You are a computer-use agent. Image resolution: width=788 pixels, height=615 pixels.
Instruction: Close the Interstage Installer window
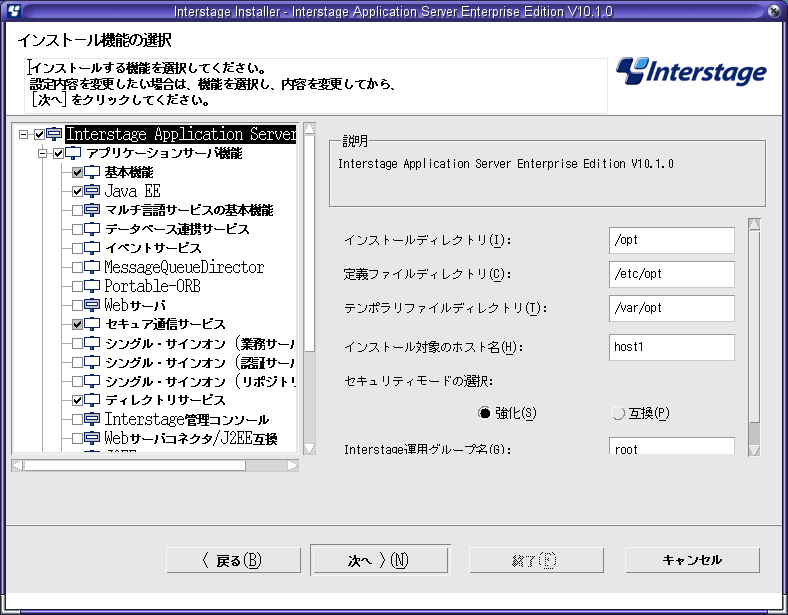(x=774, y=11)
